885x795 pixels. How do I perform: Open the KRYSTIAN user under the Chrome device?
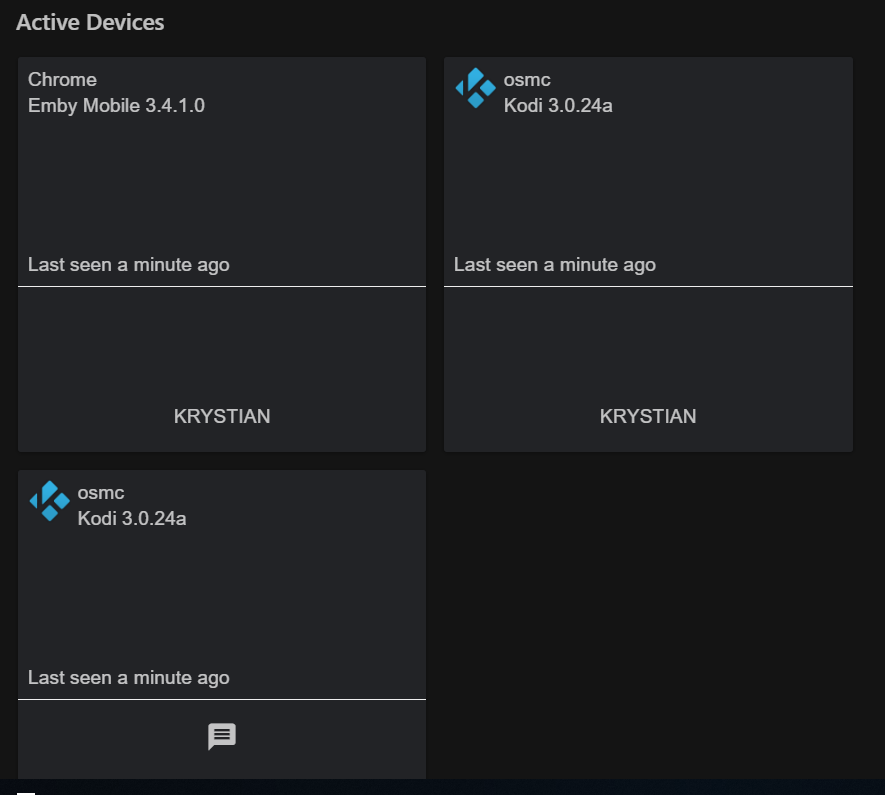pos(222,416)
